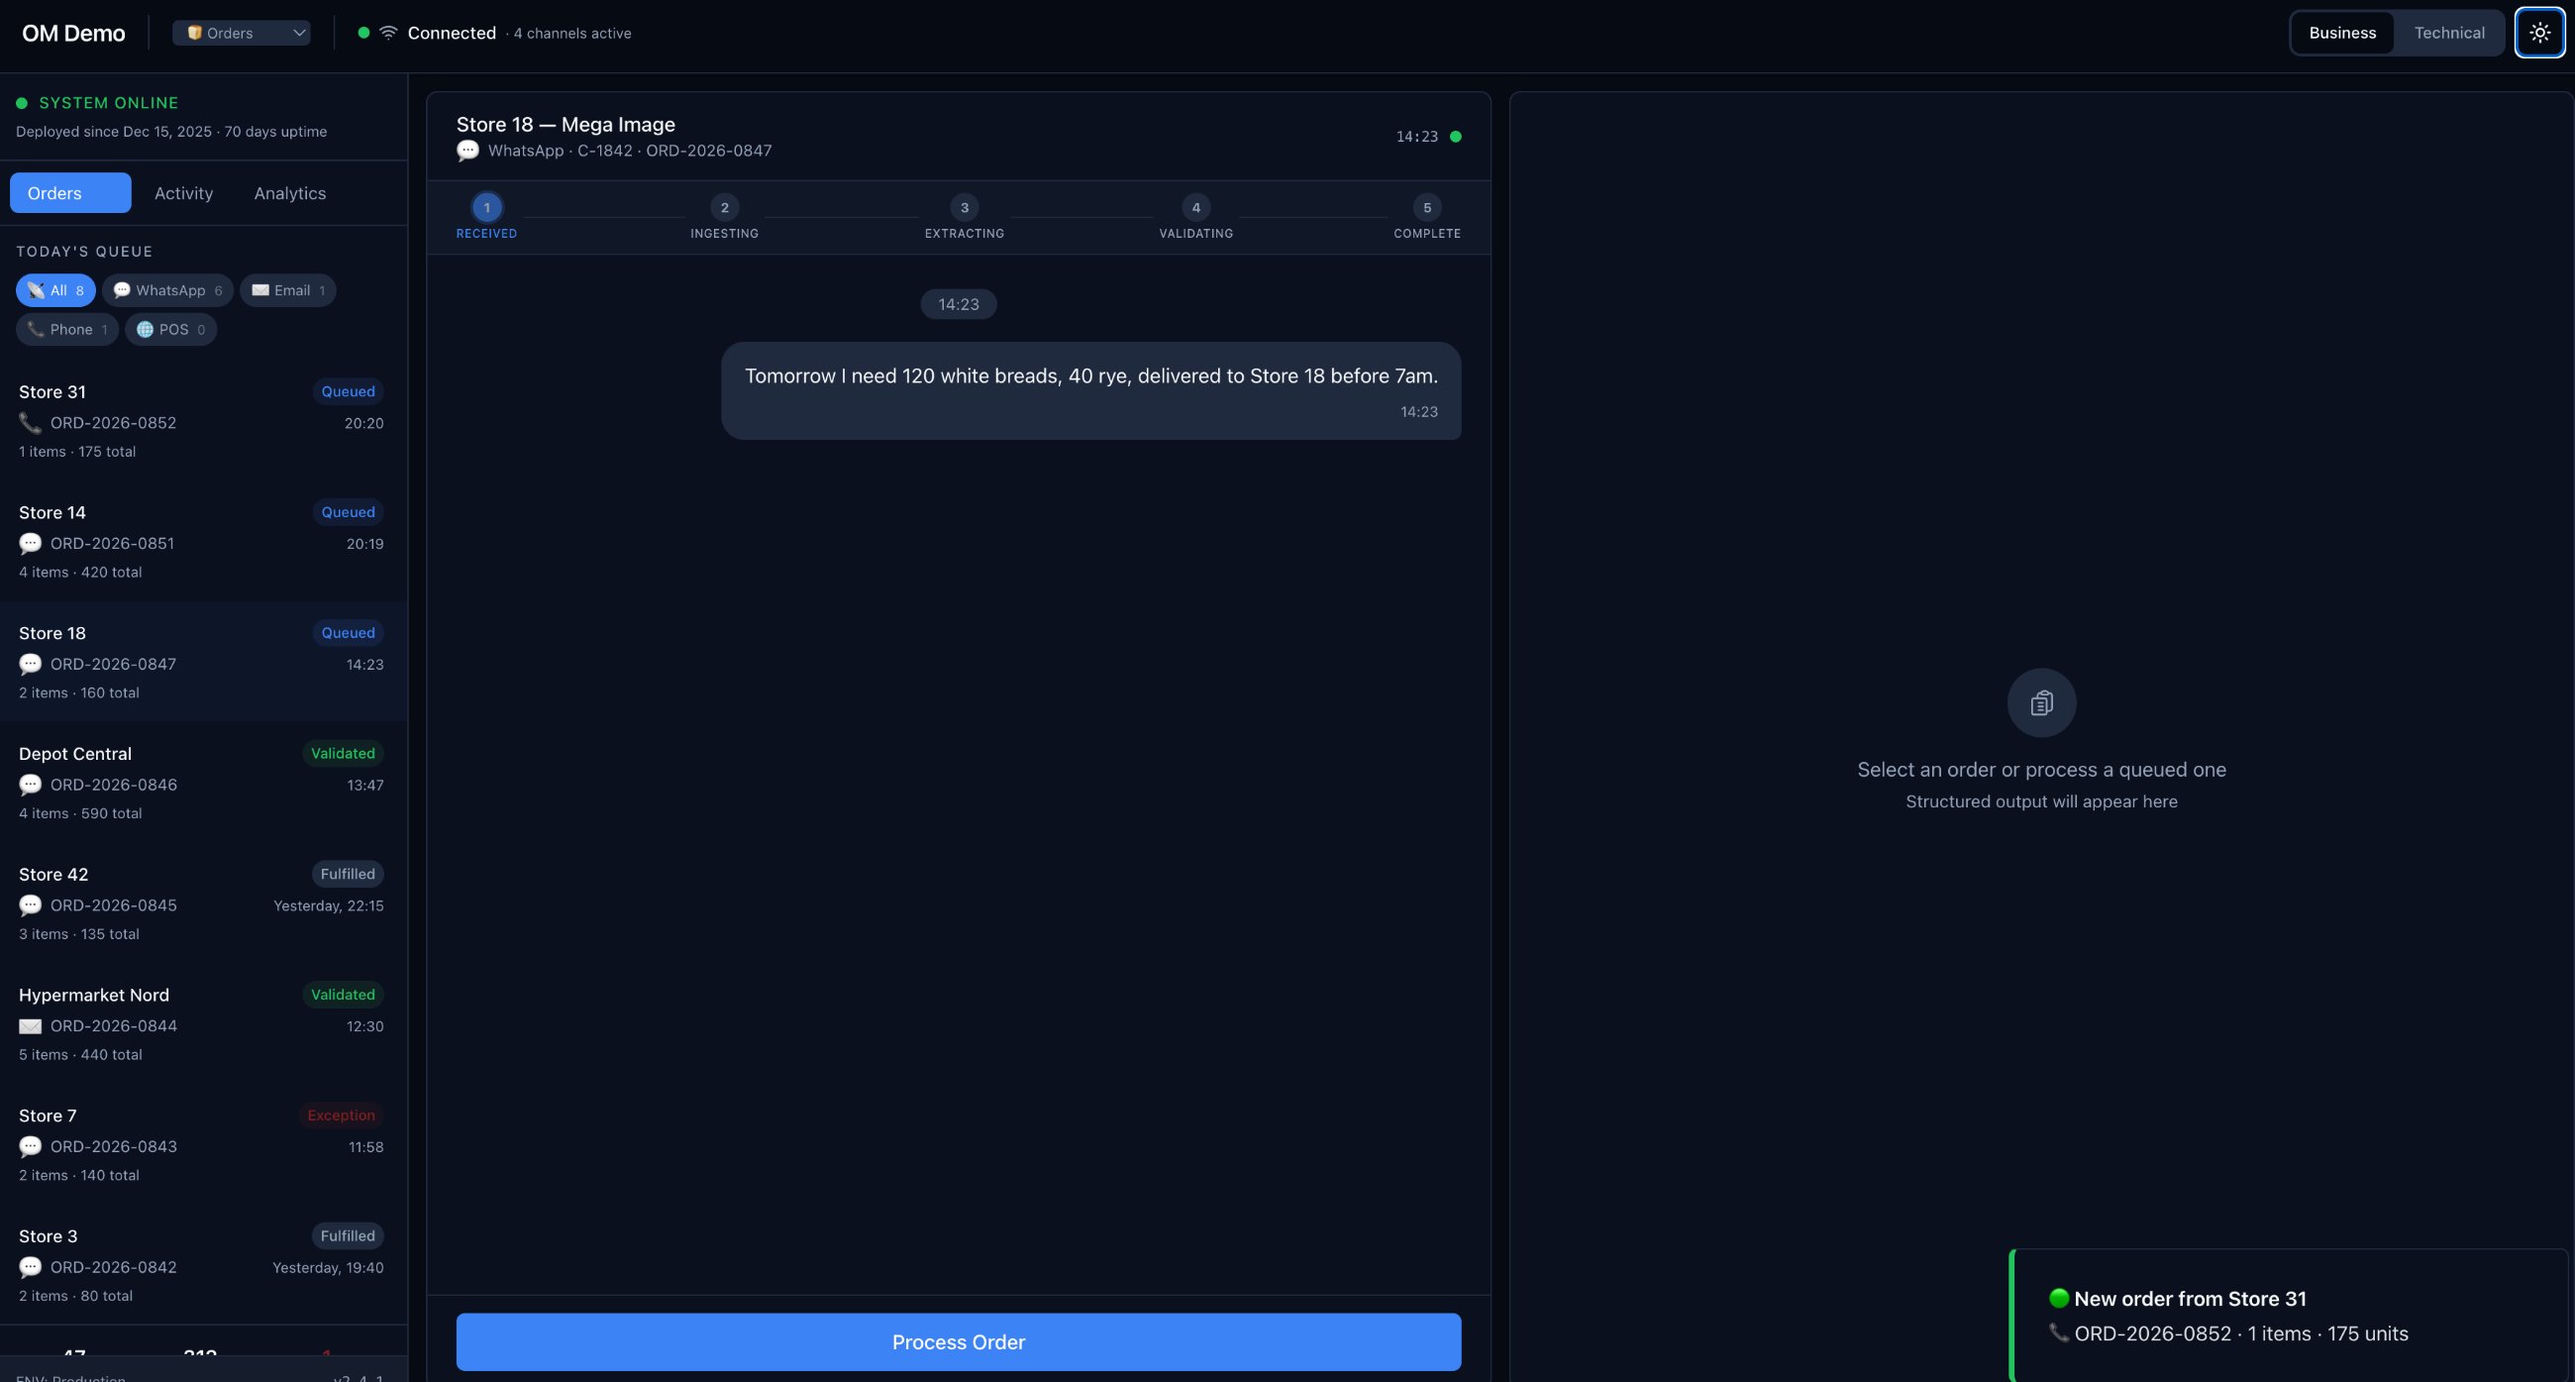The height and width of the screenshot is (1382, 2575).
Task: Click the green SYSTEM ONLINE status dot
Action: coord(21,102)
